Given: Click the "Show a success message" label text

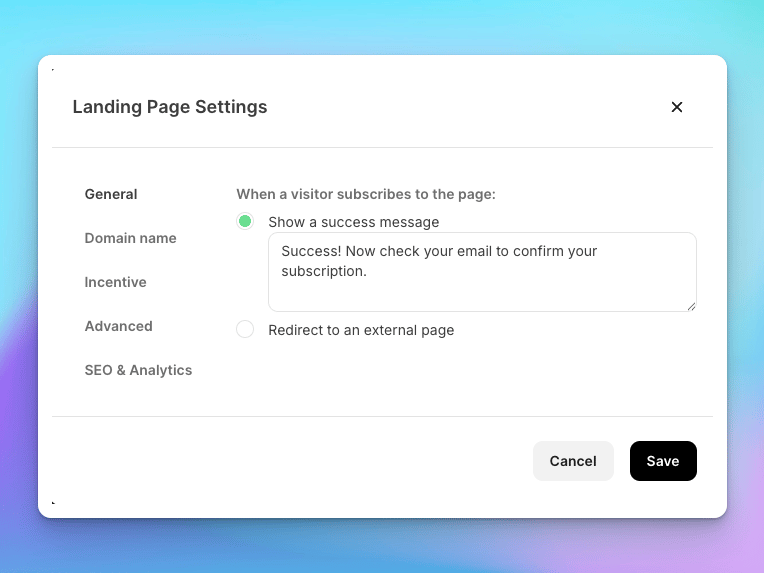Looking at the screenshot, I should (x=354, y=222).
